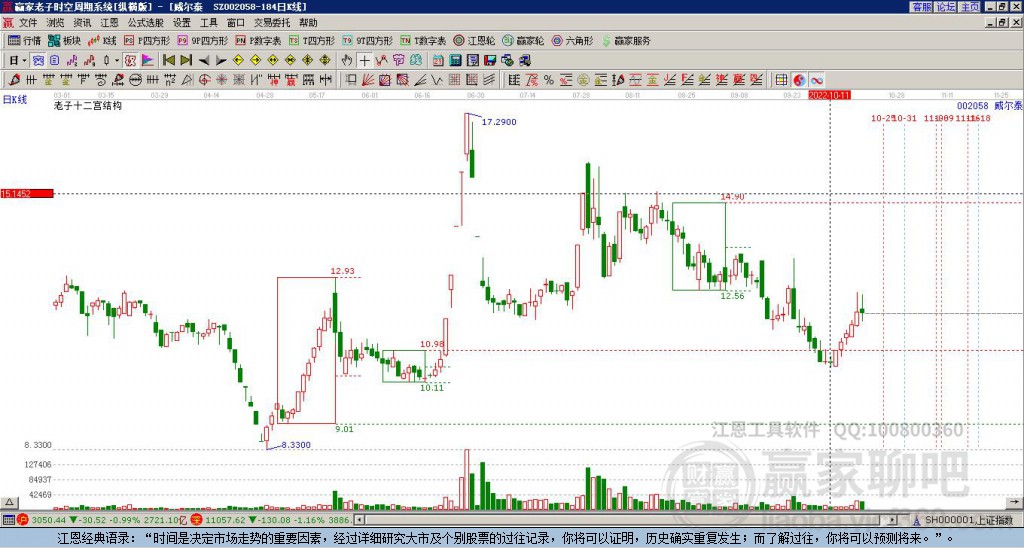Open the T数字表 tool
This screenshot has width=1024, height=548.
click(423, 40)
